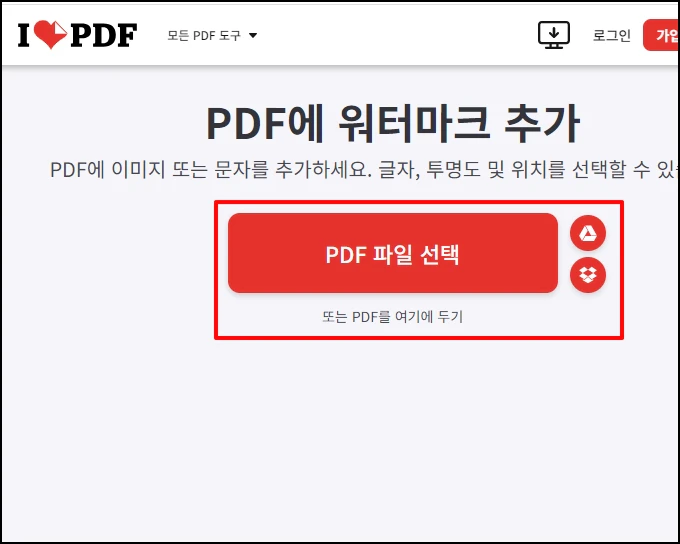The height and width of the screenshot is (544, 680).
Task: Click the red heart in the logo
Action: click(x=51, y=35)
